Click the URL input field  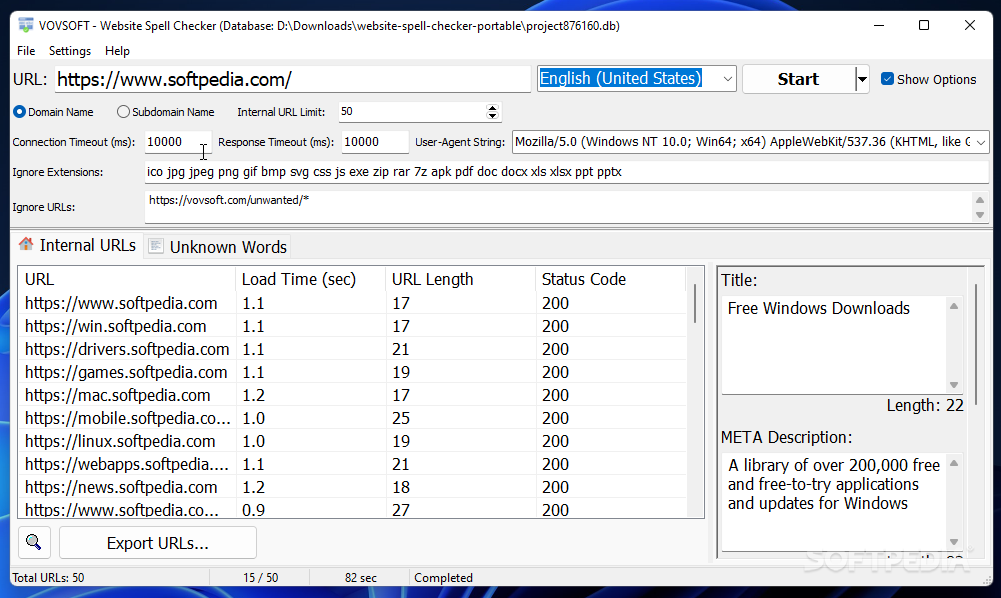point(293,79)
